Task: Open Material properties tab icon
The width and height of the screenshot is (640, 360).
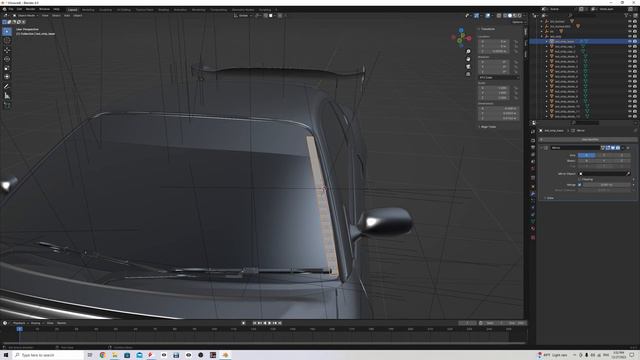Action: coord(533,229)
